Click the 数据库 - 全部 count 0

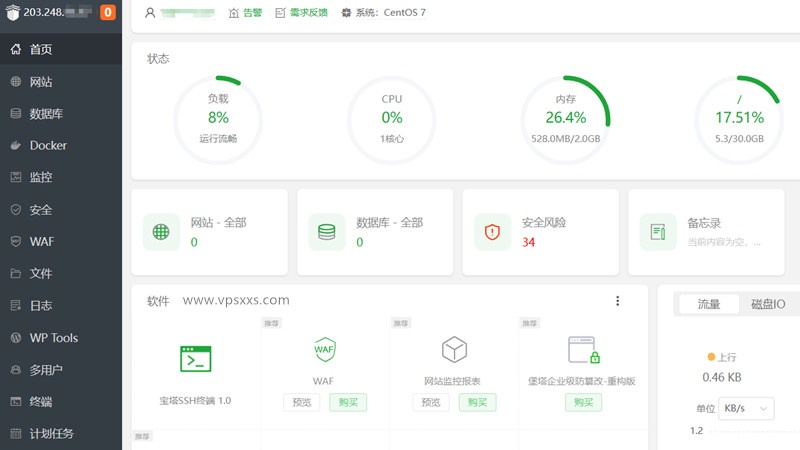360,242
